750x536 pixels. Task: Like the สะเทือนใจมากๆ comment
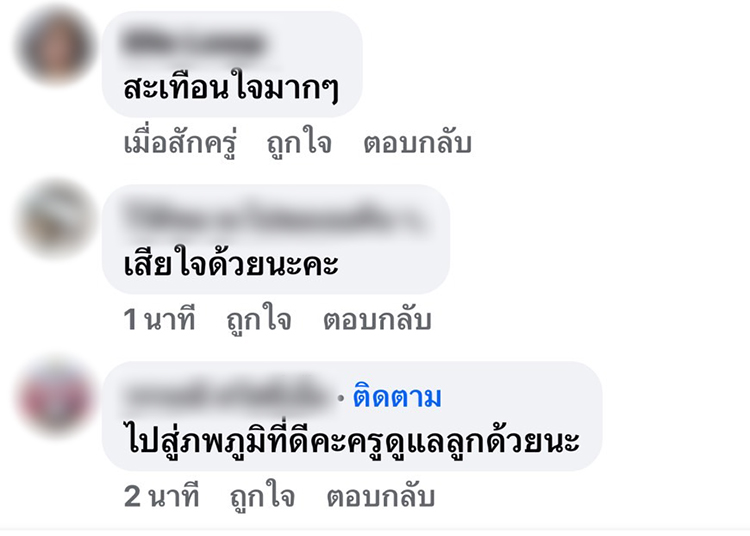(x=299, y=143)
